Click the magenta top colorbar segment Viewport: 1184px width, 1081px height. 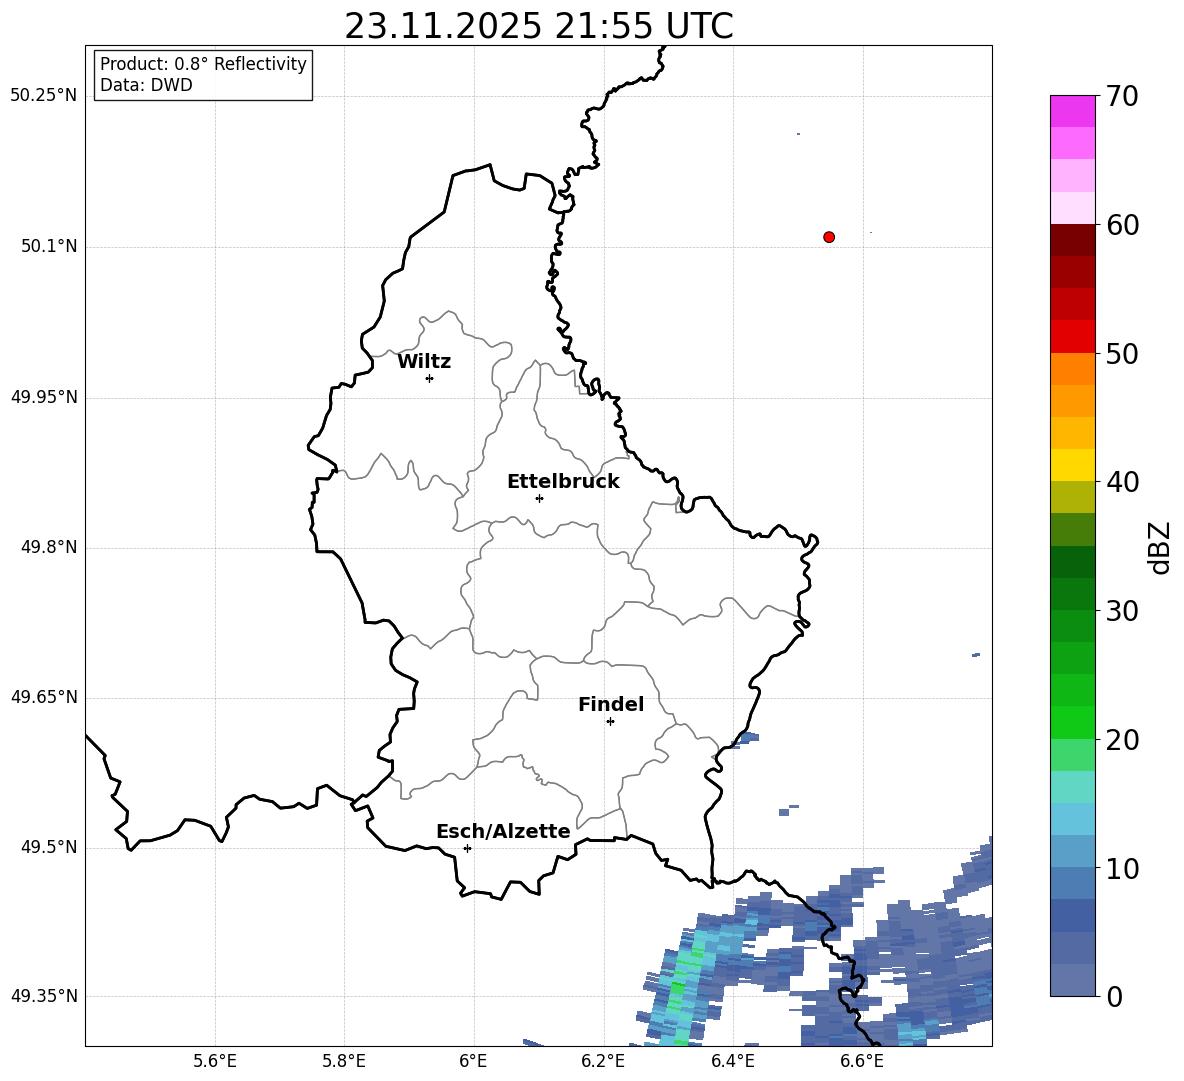(1072, 111)
